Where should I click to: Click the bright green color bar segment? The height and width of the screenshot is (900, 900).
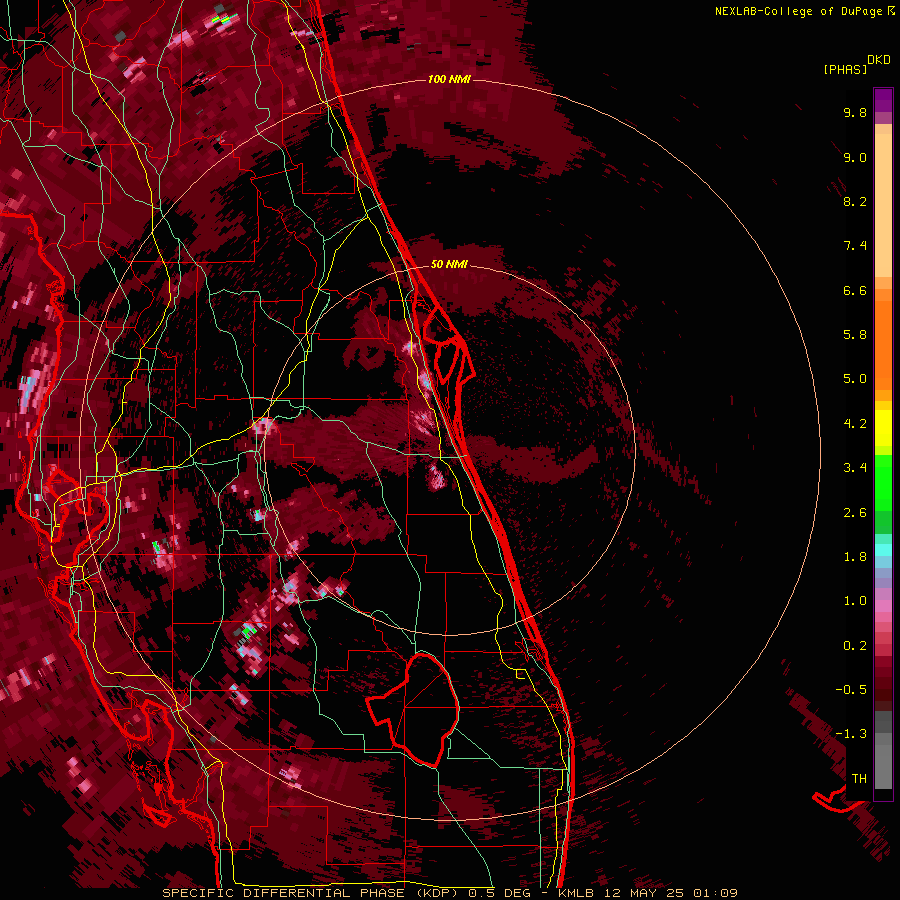(883, 483)
